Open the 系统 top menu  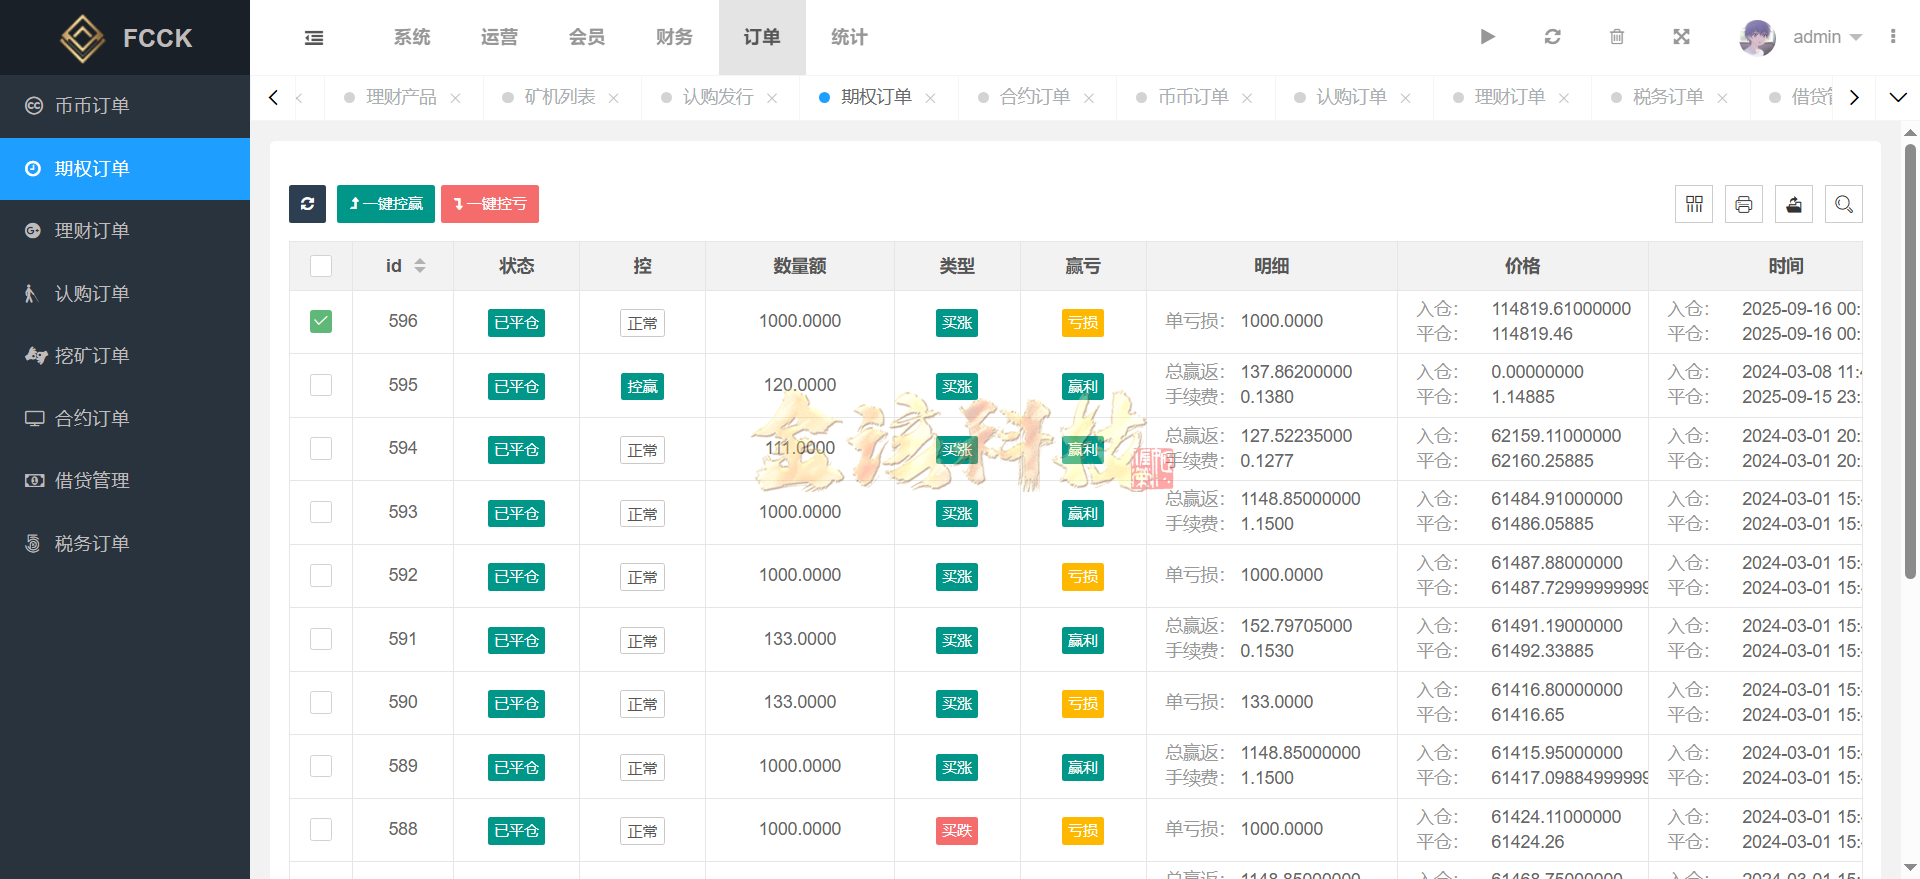pyautogui.click(x=412, y=37)
